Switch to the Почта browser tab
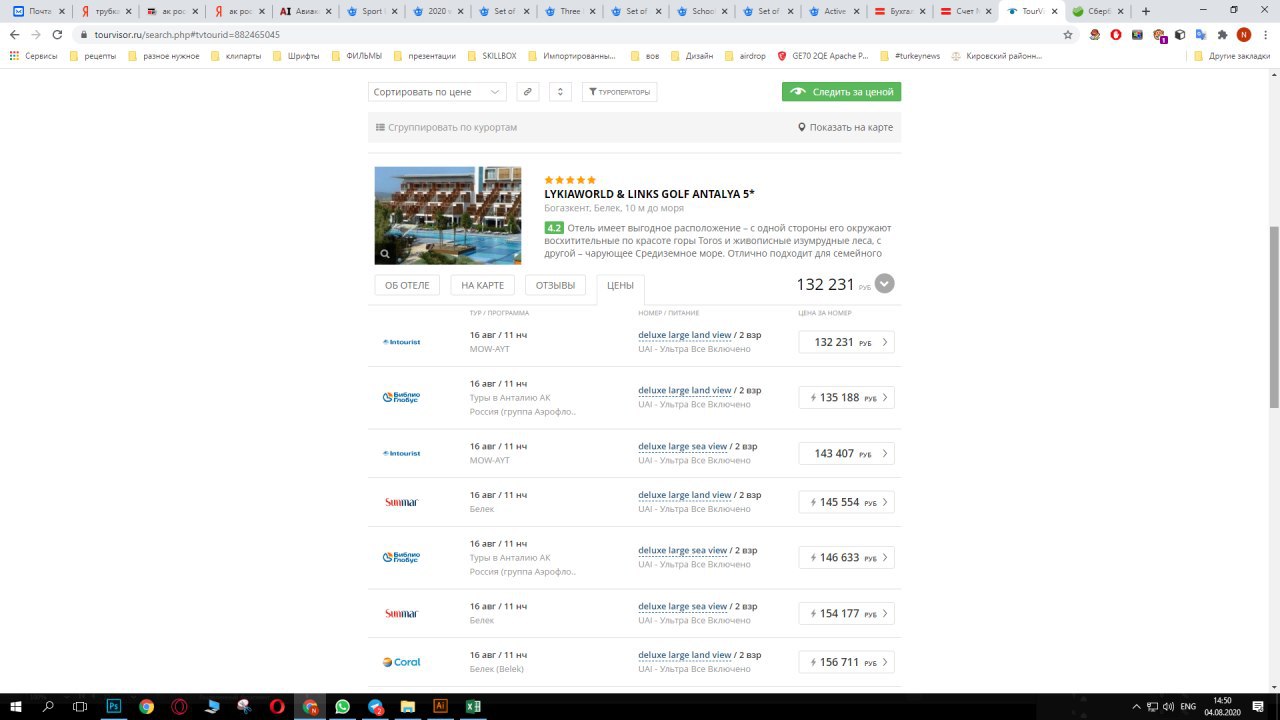Image resolution: width=1280 pixels, height=720 pixels. (38, 11)
